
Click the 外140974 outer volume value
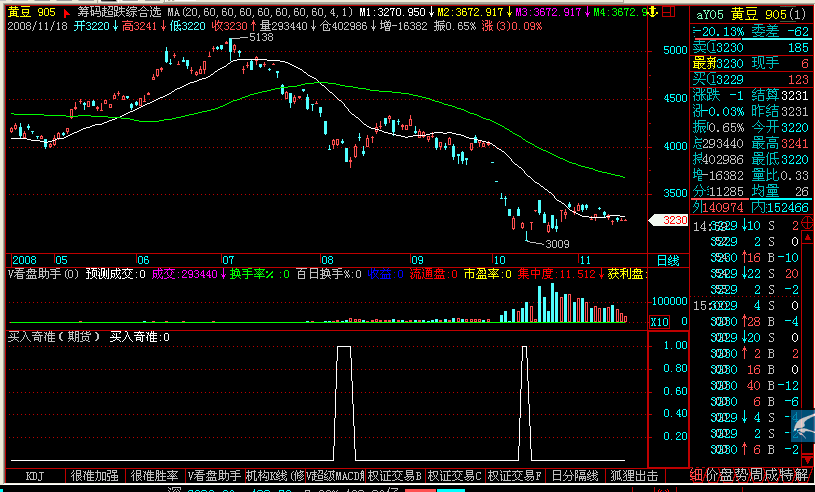pos(719,207)
